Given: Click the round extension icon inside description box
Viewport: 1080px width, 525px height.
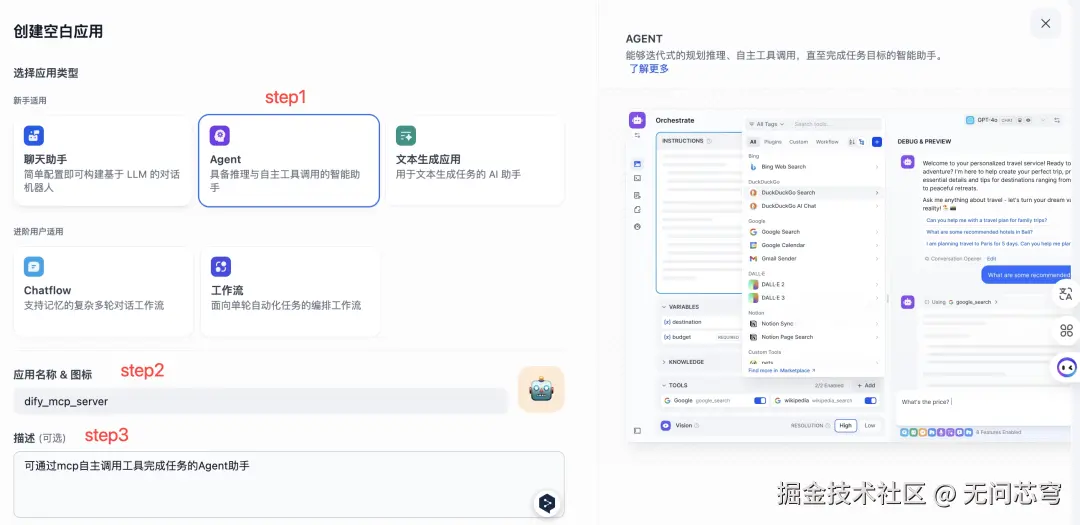Looking at the screenshot, I should click(546, 503).
